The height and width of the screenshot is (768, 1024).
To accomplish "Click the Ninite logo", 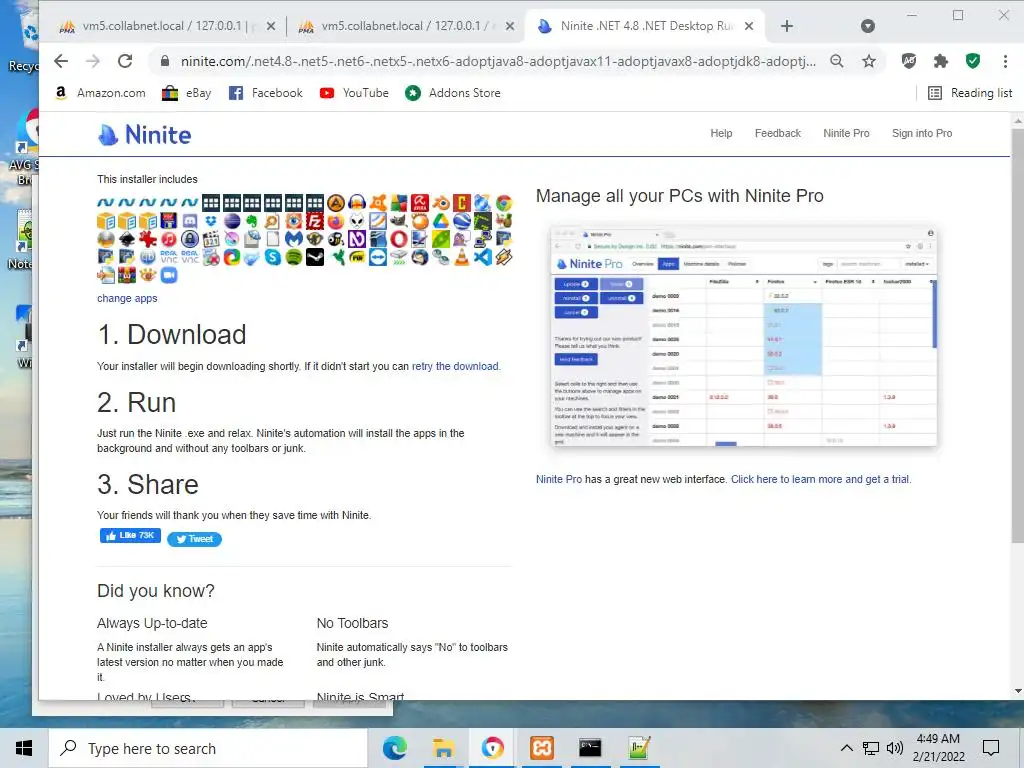I will [144, 135].
